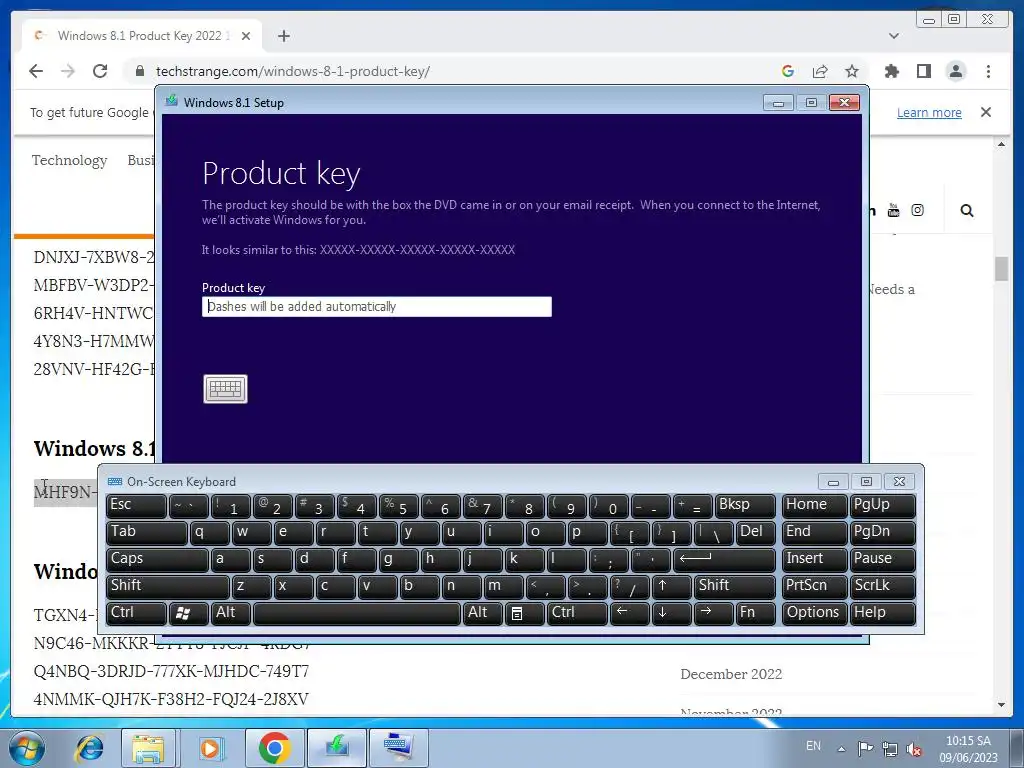Image resolution: width=1024 pixels, height=768 pixels.
Task: Click the number 8 key on On-Screen Keyboard
Action: [524, 506]
